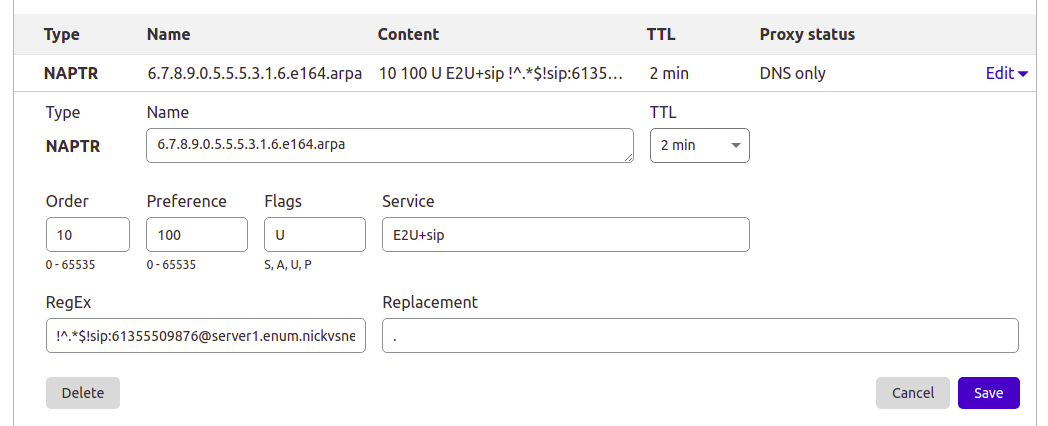Click the Name column header
The height and width of the screenshot is (426, 1048).
169,34
